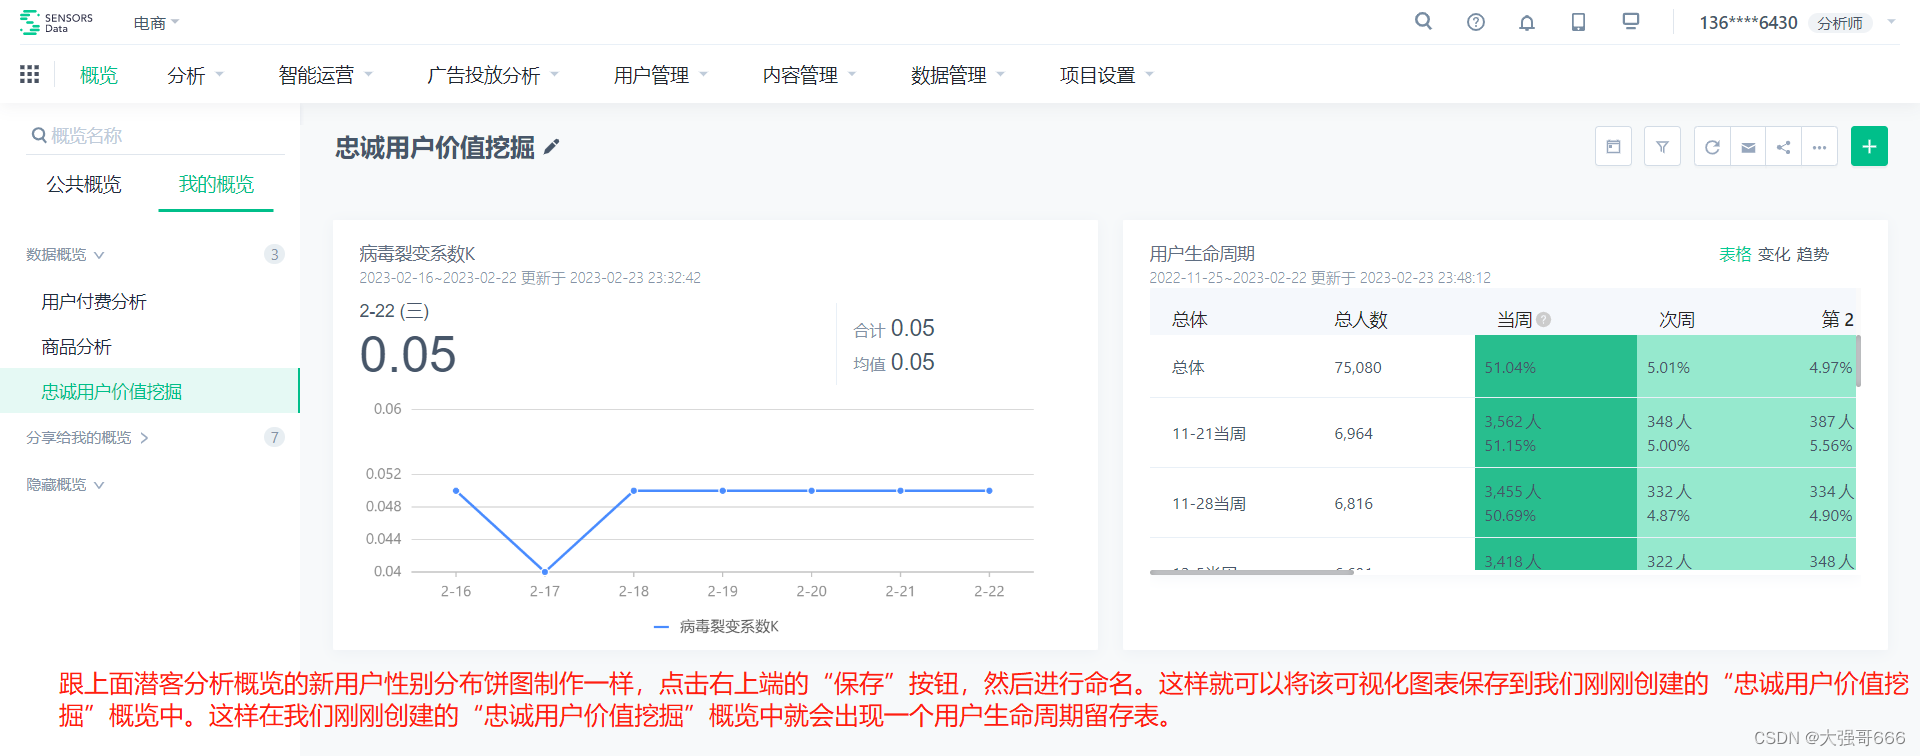Open the 商品分析 dashboard
This screenshot has height=756, width=1920.
[x=77, y=347]
